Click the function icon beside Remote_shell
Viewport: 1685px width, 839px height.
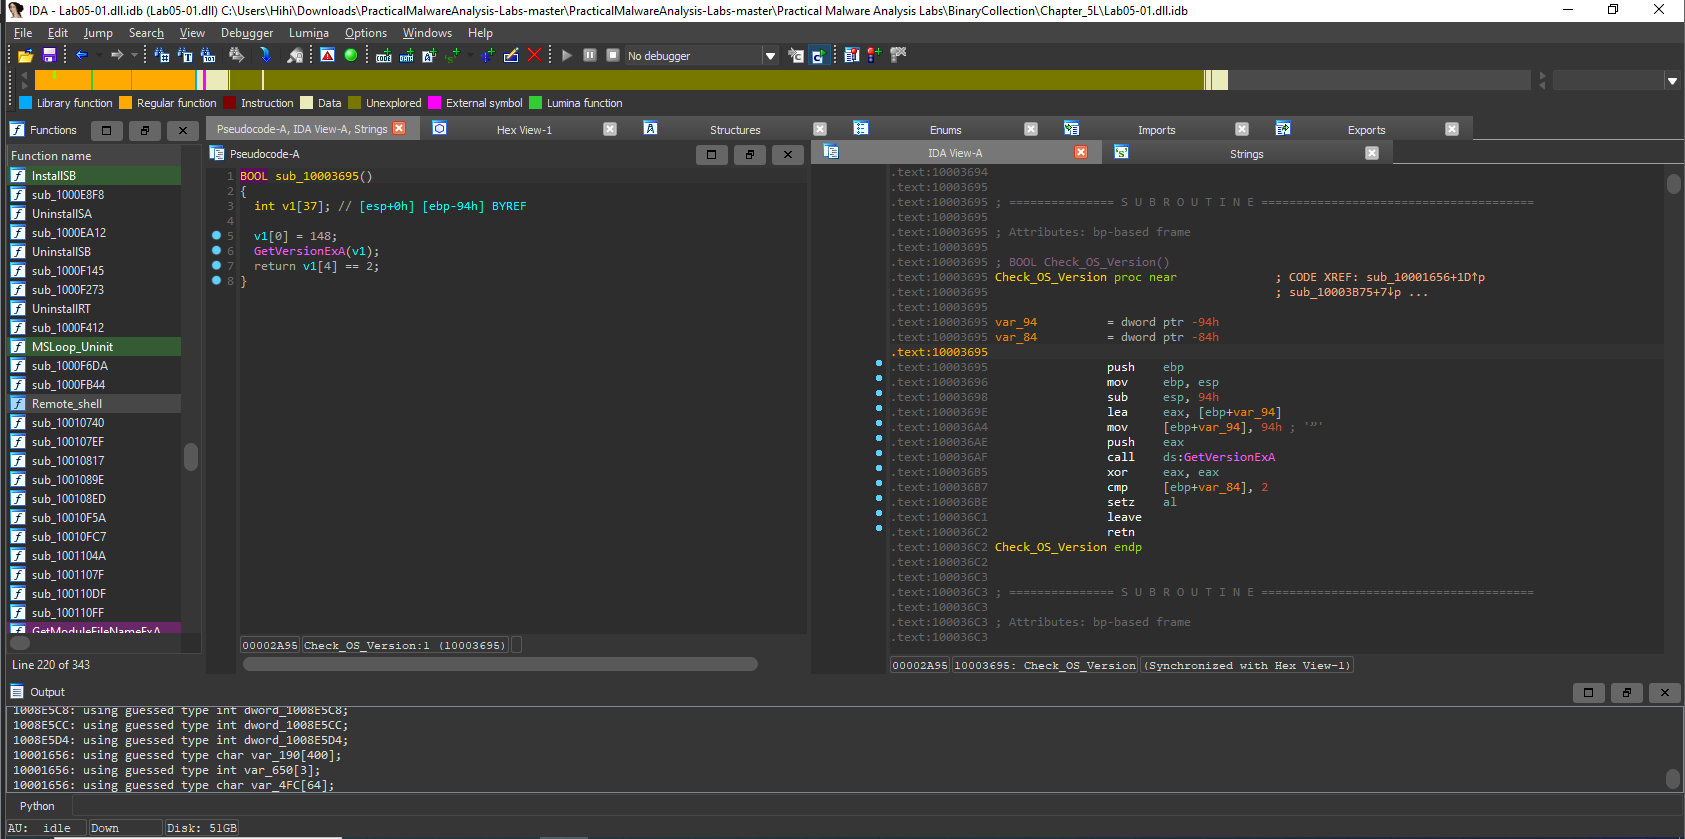18,404
